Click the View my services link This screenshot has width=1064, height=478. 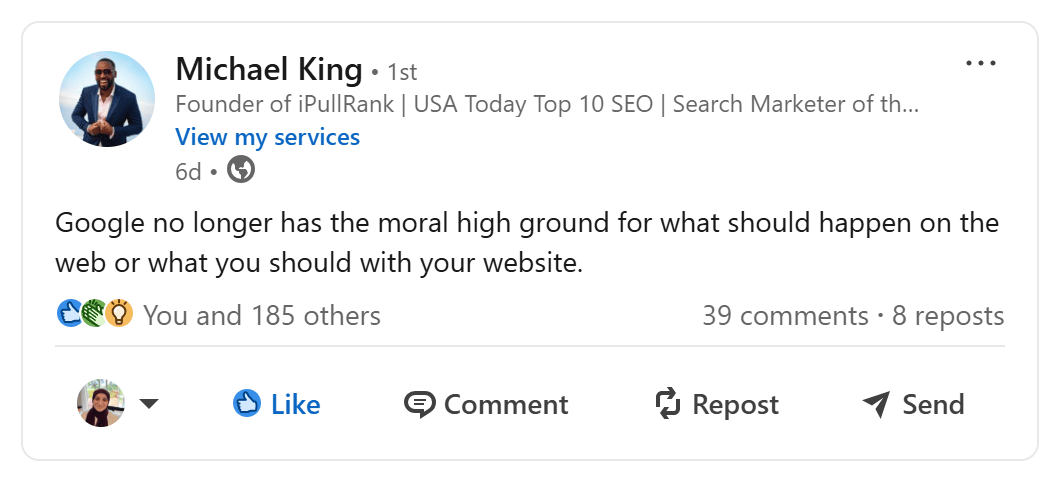267,137
